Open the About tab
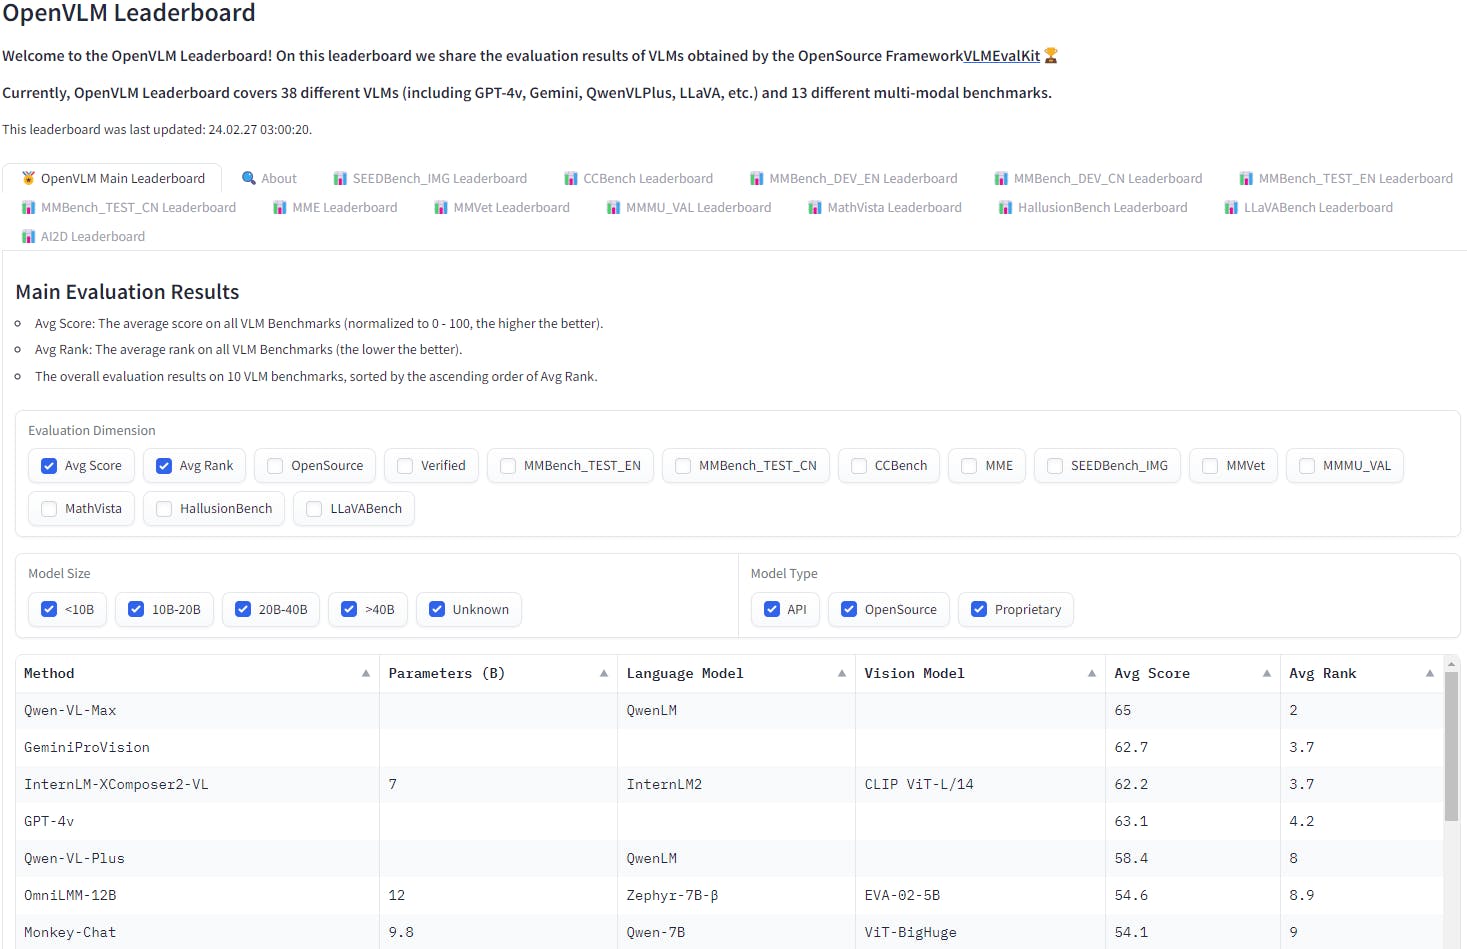The height and width of the screenshot is (949, 1467). click(x=269, y=178)
